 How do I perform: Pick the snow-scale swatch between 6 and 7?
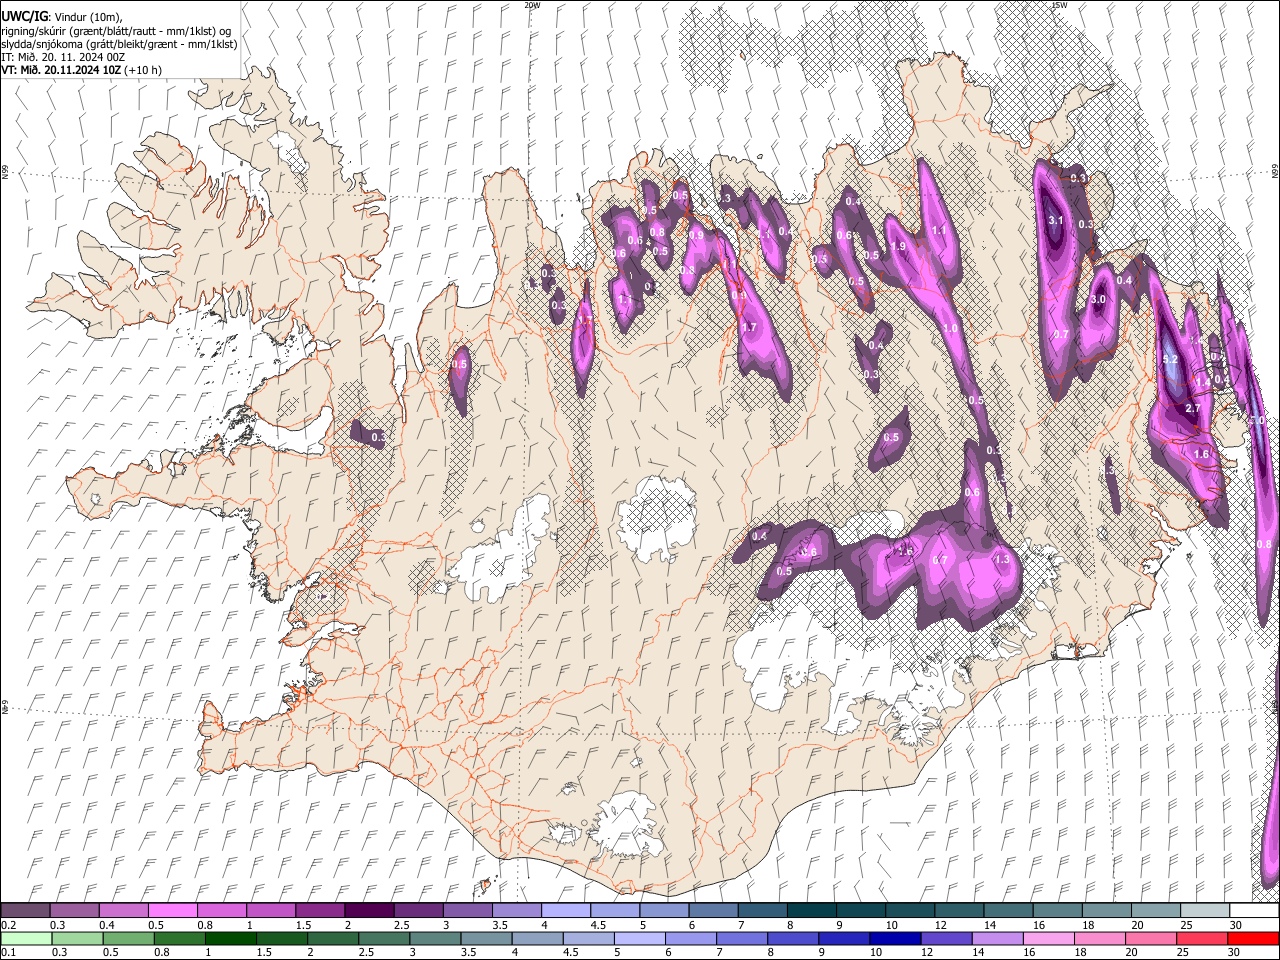pyautogui.click(x=713, y=911)
